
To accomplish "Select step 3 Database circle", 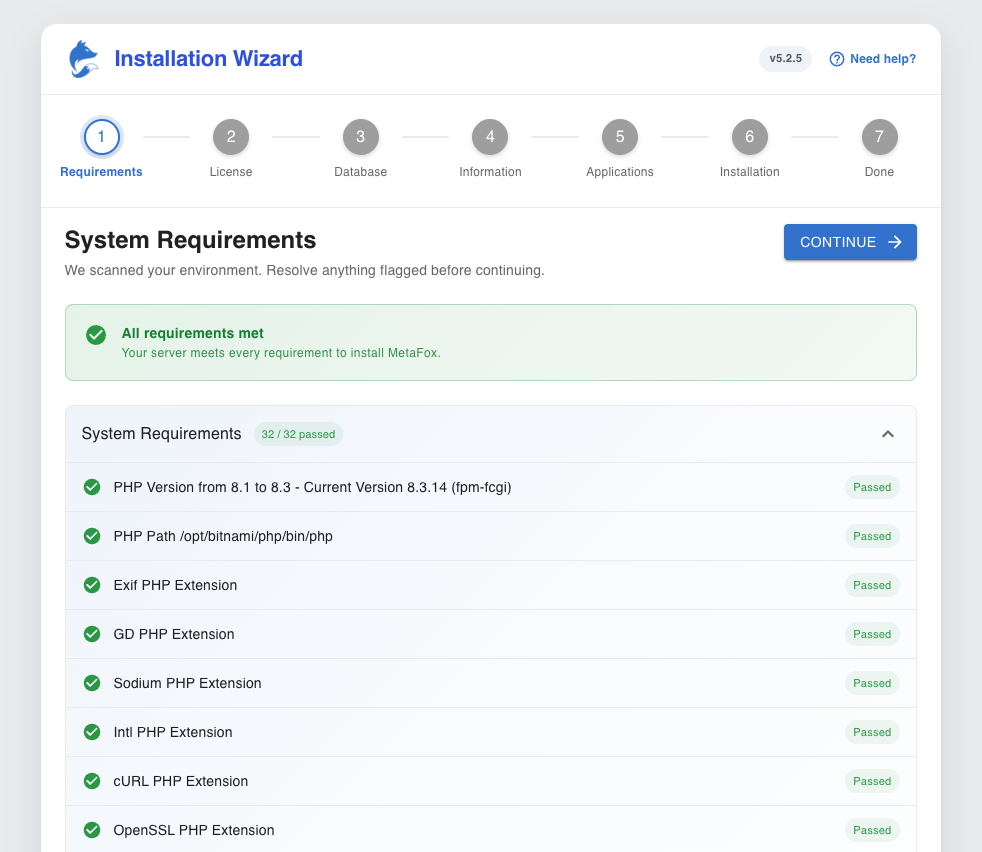I will click(361, 137).
